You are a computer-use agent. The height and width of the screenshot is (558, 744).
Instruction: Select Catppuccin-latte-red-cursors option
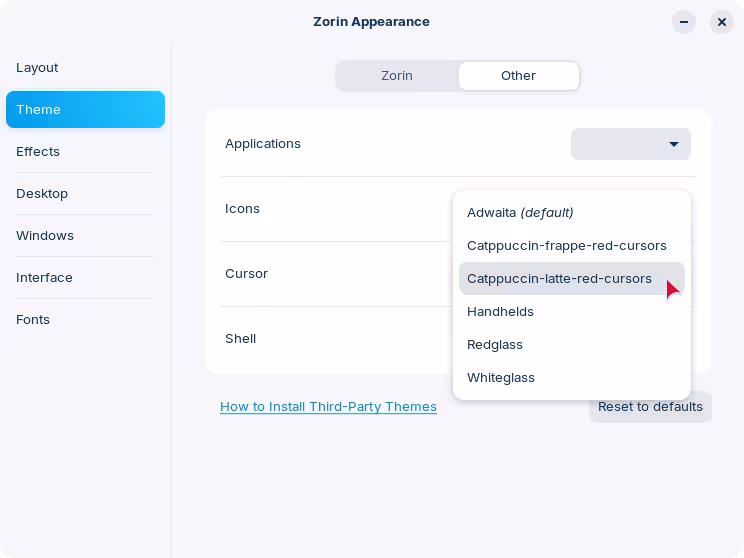(559, 279)
